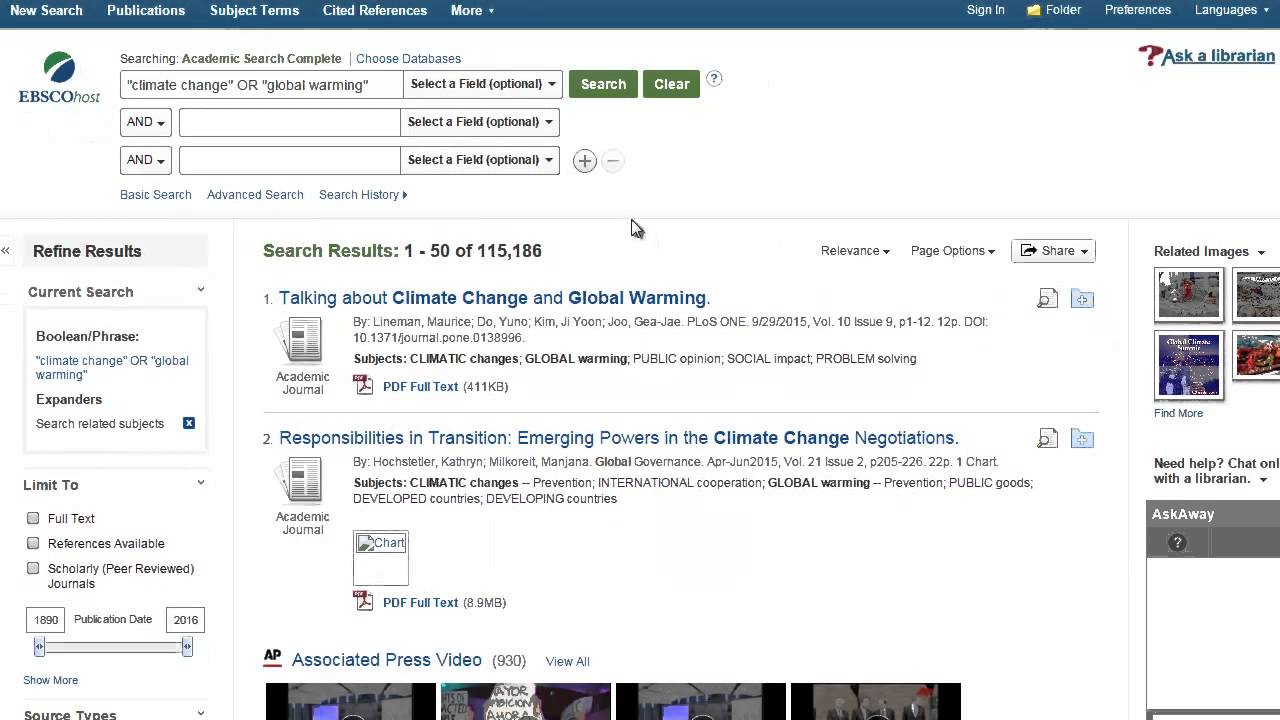
Task: Check the References Available box
Action: pyautogui.click(x=33, y=543)
